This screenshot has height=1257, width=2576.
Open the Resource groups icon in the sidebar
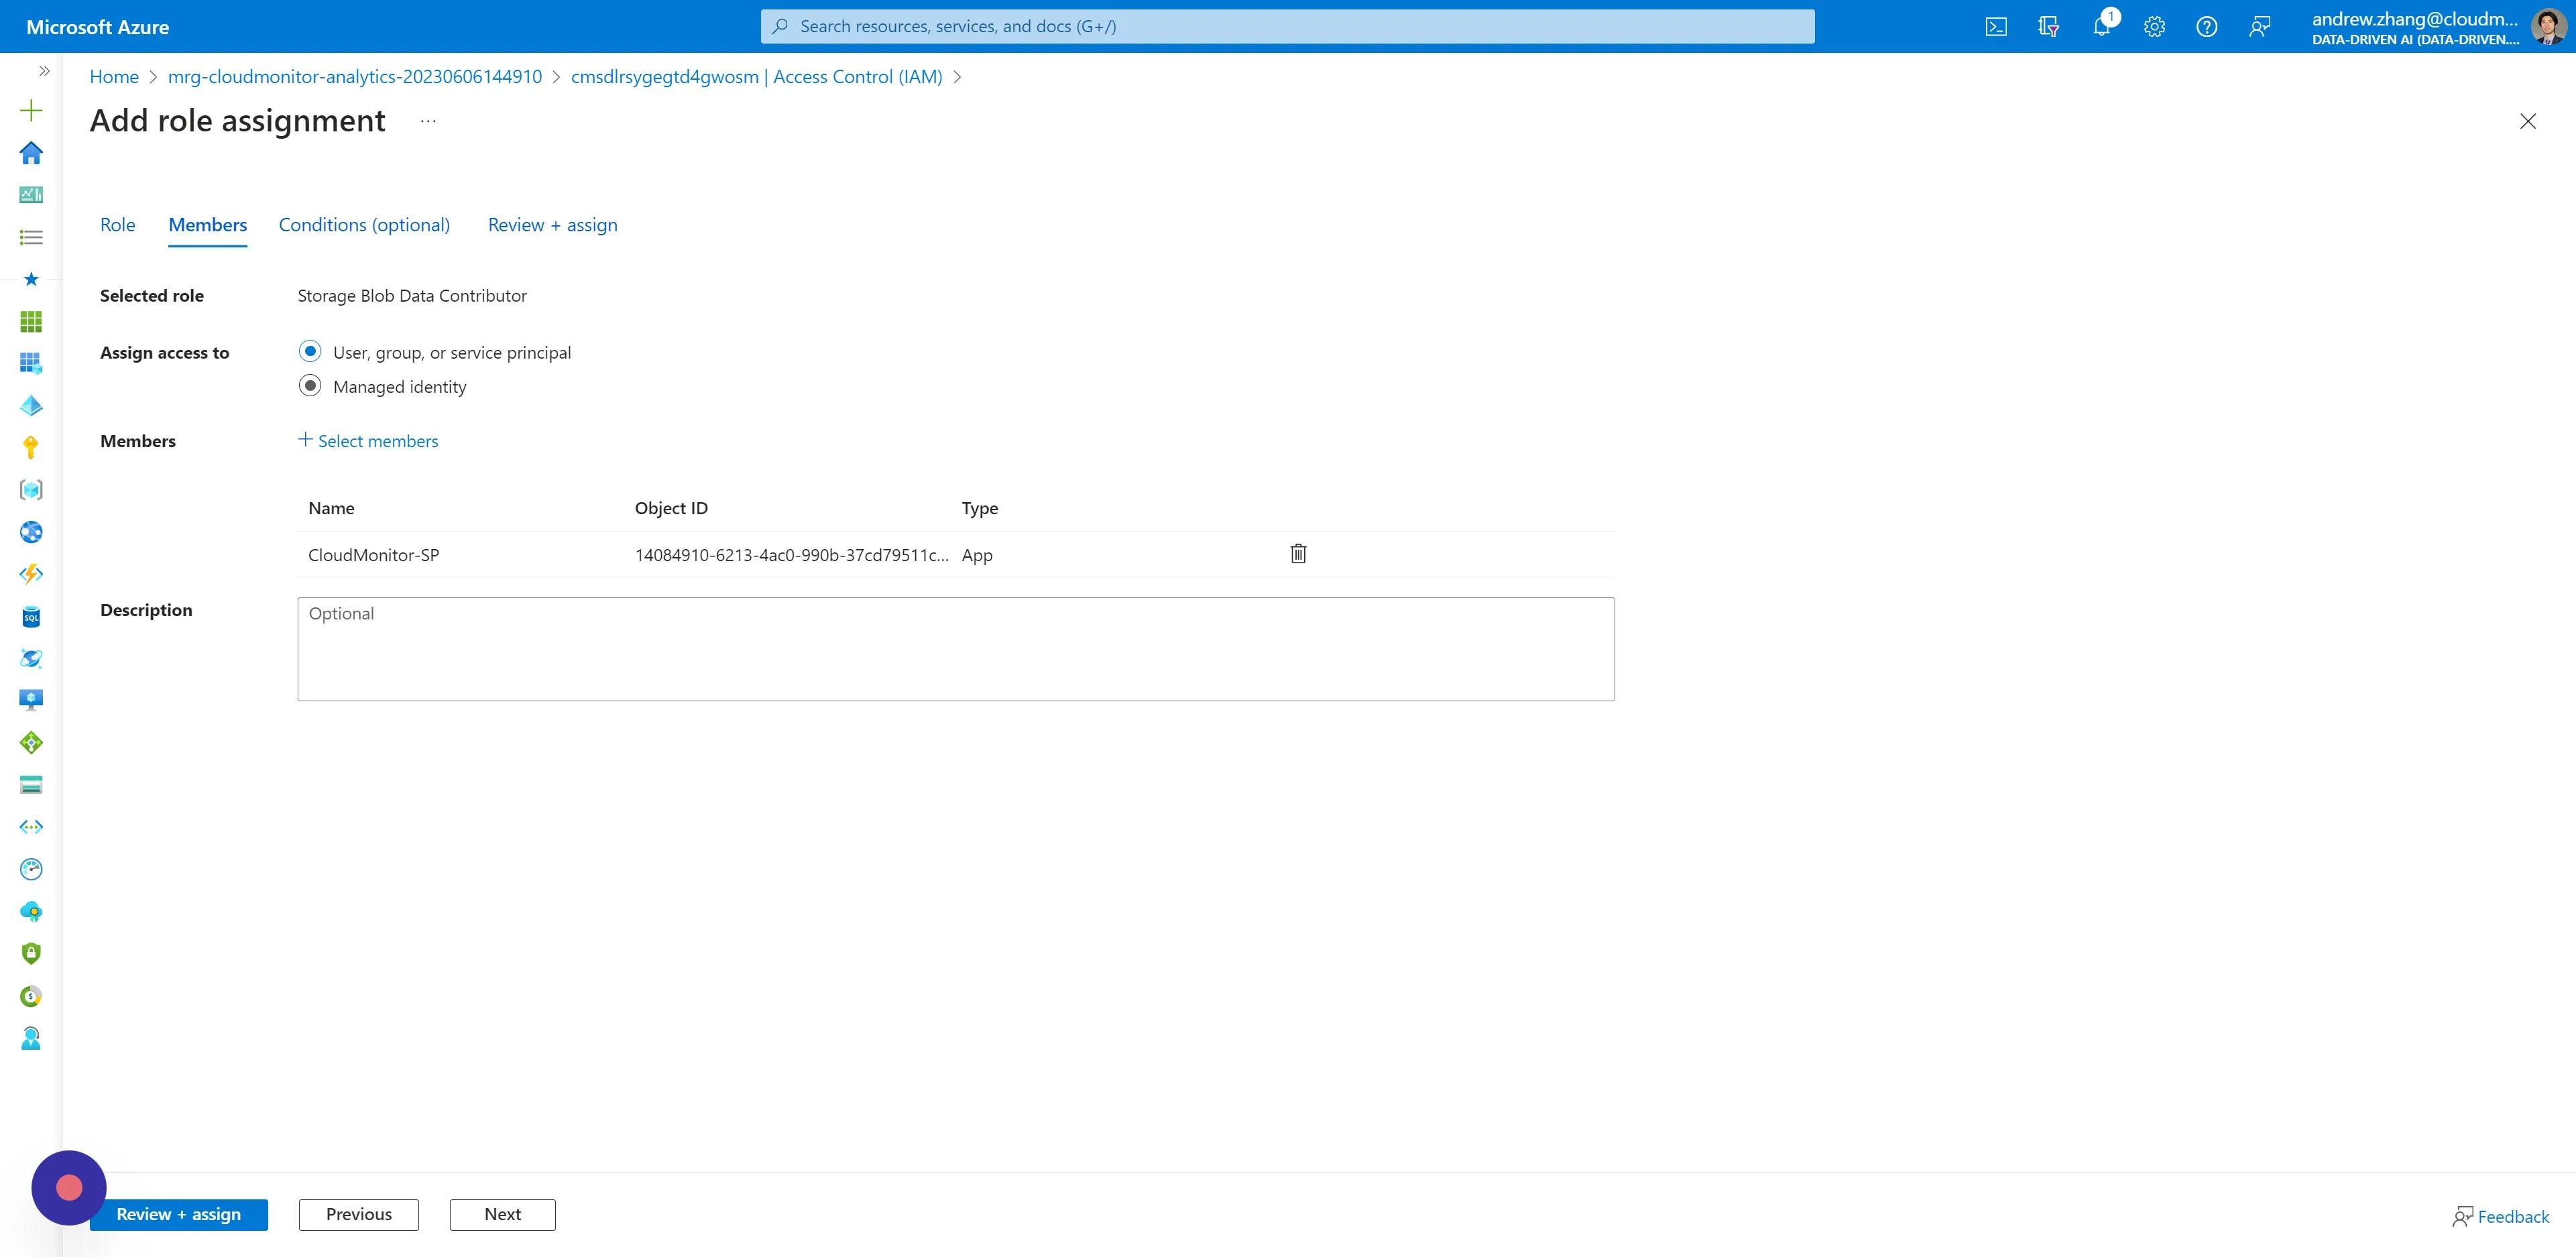click(x=31, y=363)
